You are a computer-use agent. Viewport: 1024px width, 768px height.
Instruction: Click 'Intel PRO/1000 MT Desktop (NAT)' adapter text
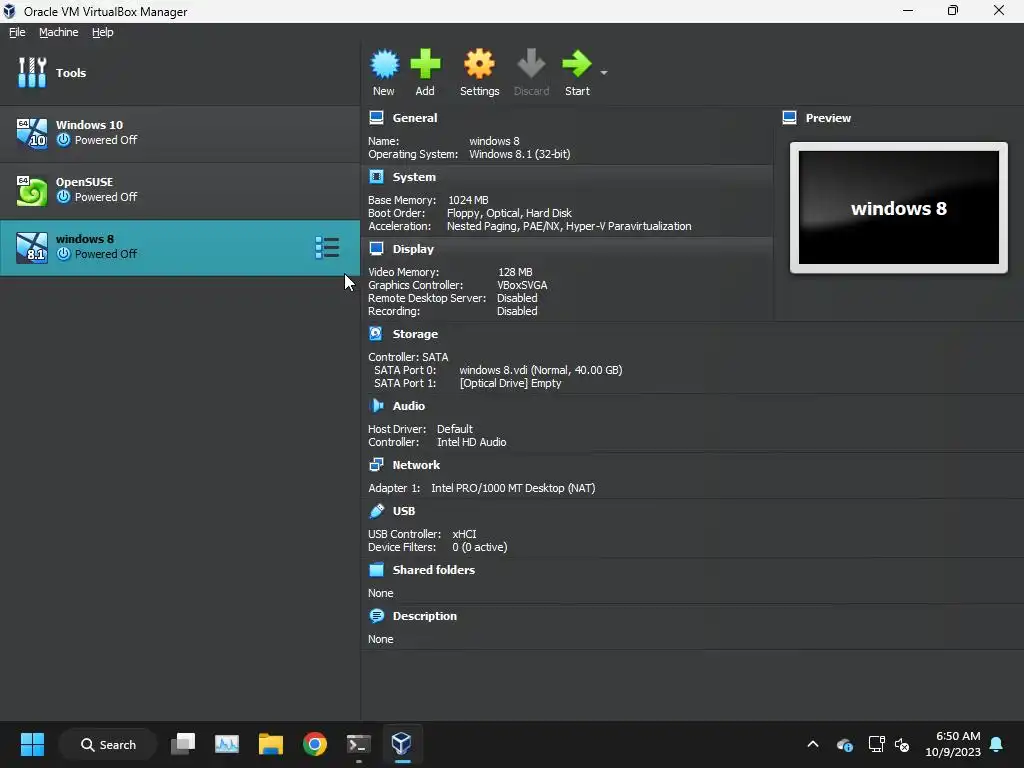513,488
